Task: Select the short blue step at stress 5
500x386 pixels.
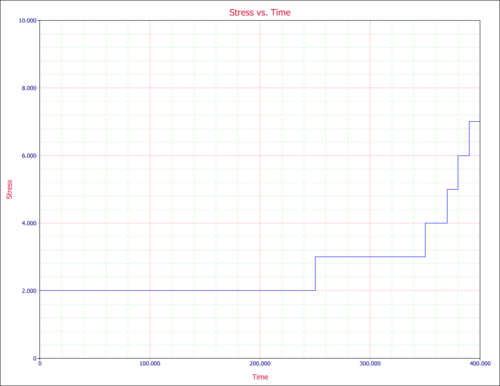Action: tap(453, 189)
